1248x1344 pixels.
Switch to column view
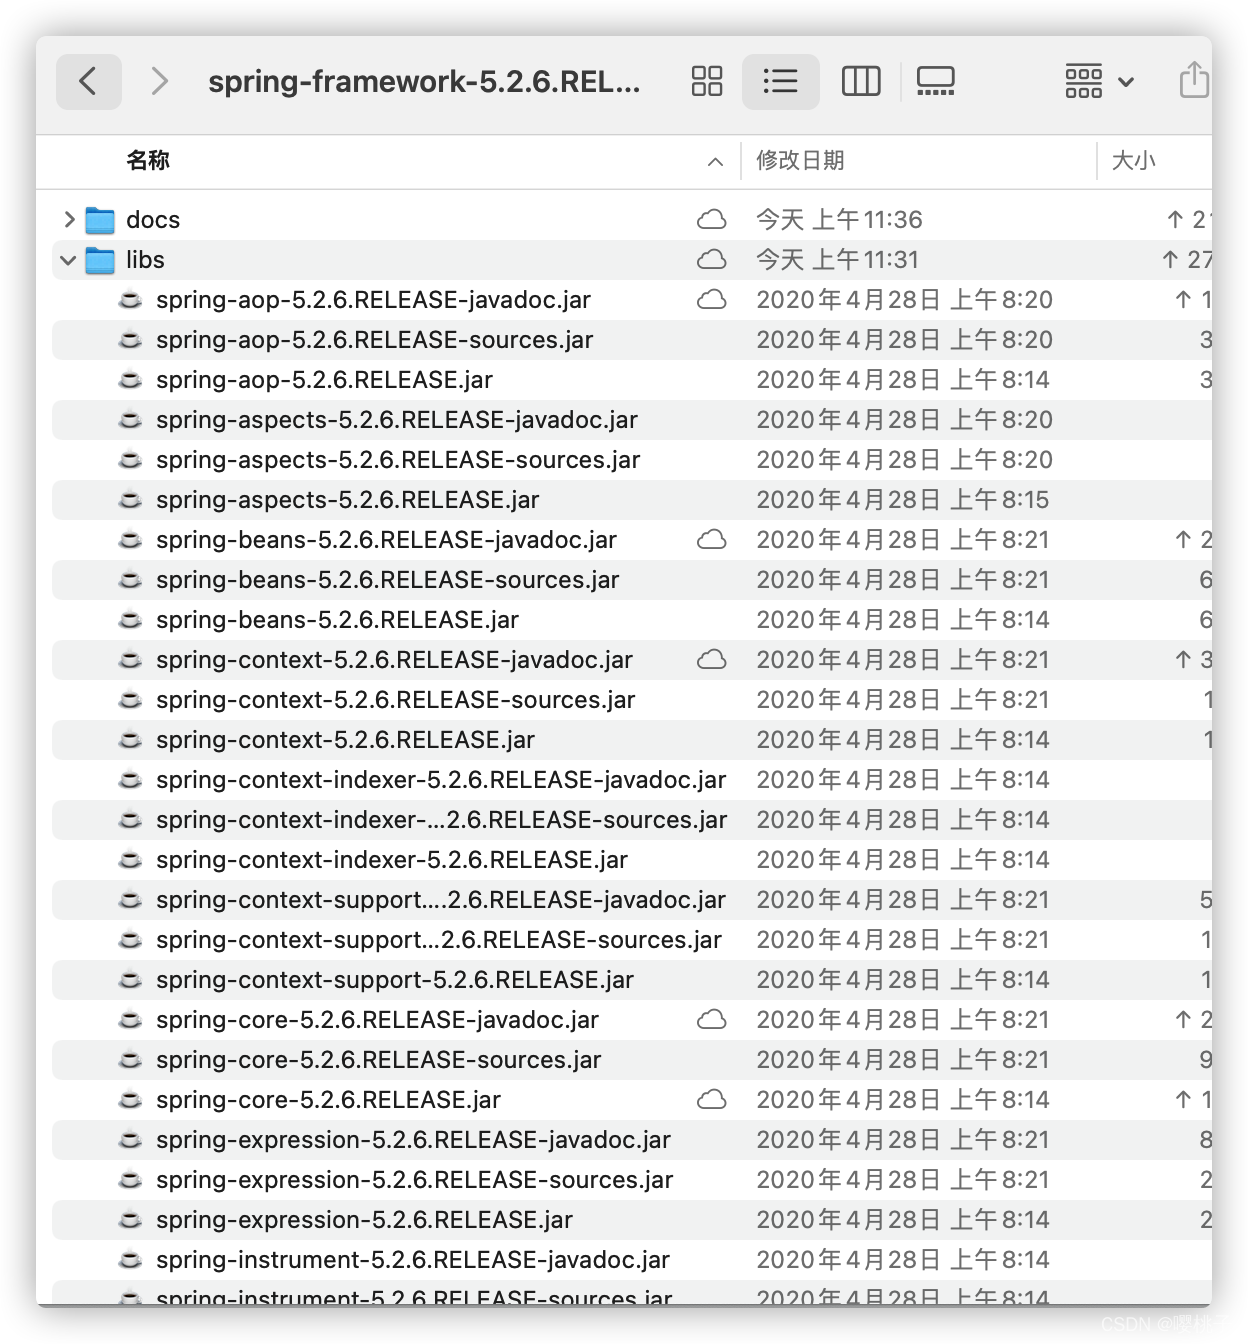point(861,81)
